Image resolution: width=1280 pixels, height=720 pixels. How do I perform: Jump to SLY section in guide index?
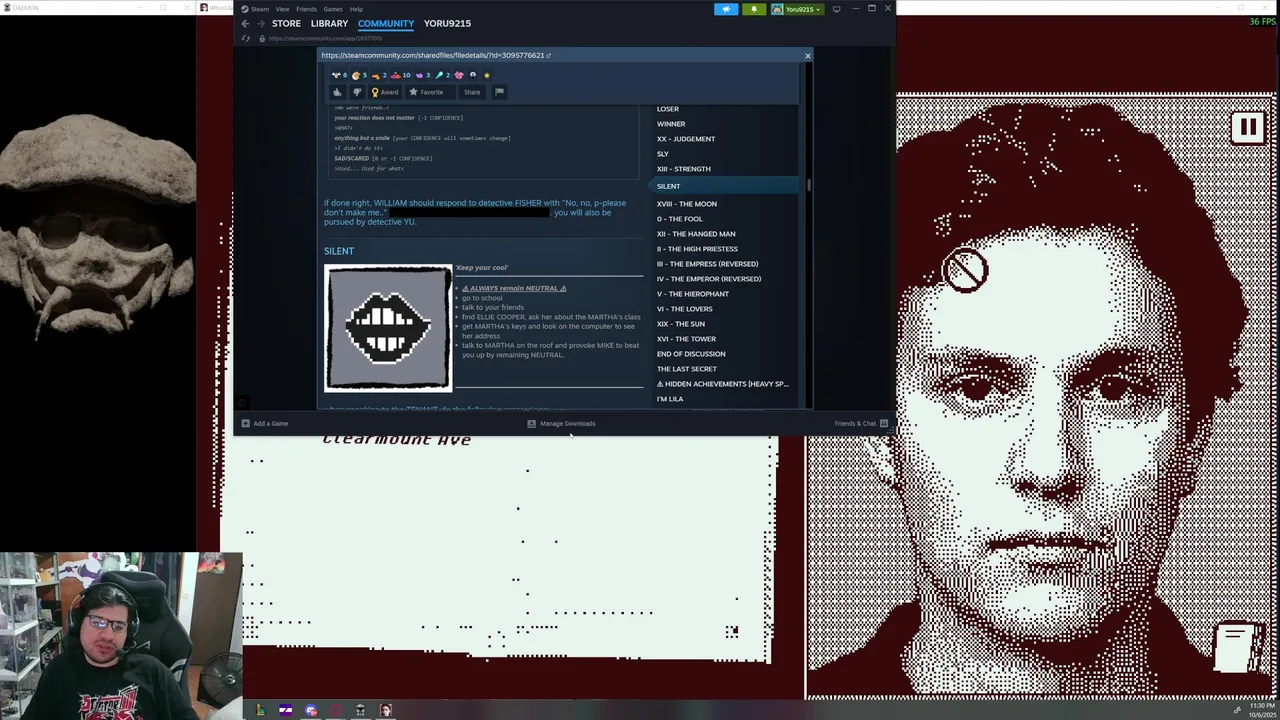(x=662, y=154)
